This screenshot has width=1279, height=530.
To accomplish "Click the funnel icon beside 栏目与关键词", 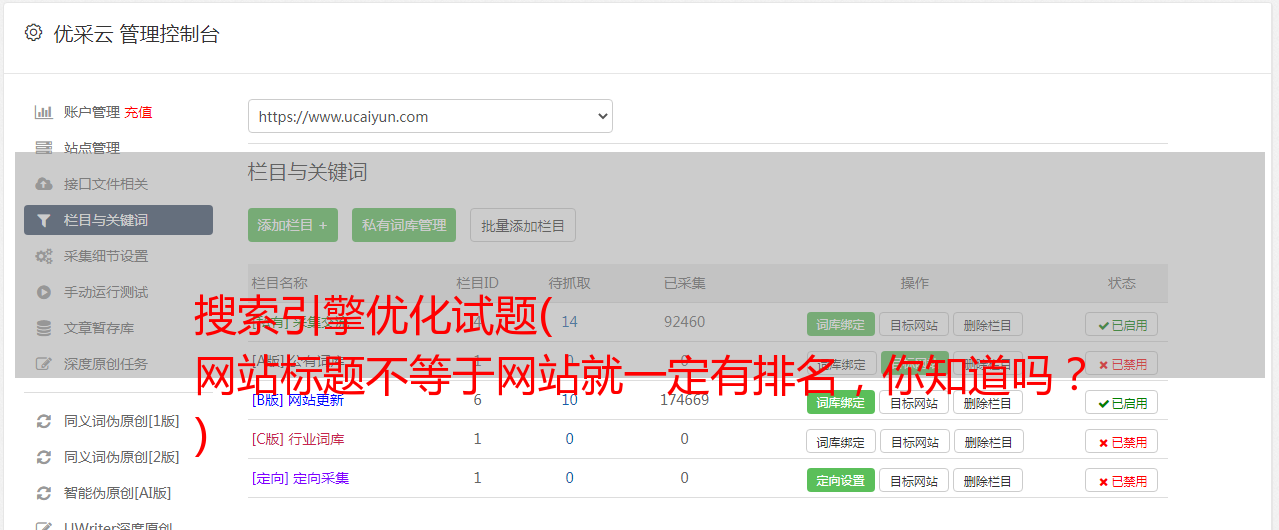I will 43,220.
